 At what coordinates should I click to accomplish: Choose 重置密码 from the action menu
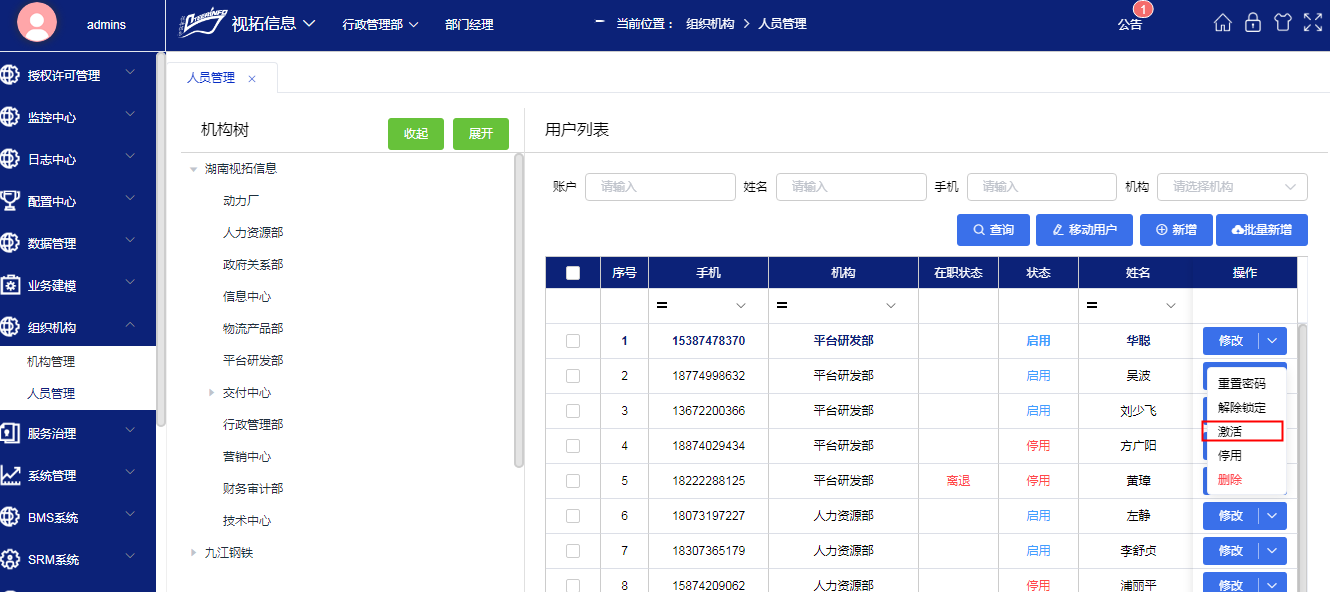(x=1241, y=384)
